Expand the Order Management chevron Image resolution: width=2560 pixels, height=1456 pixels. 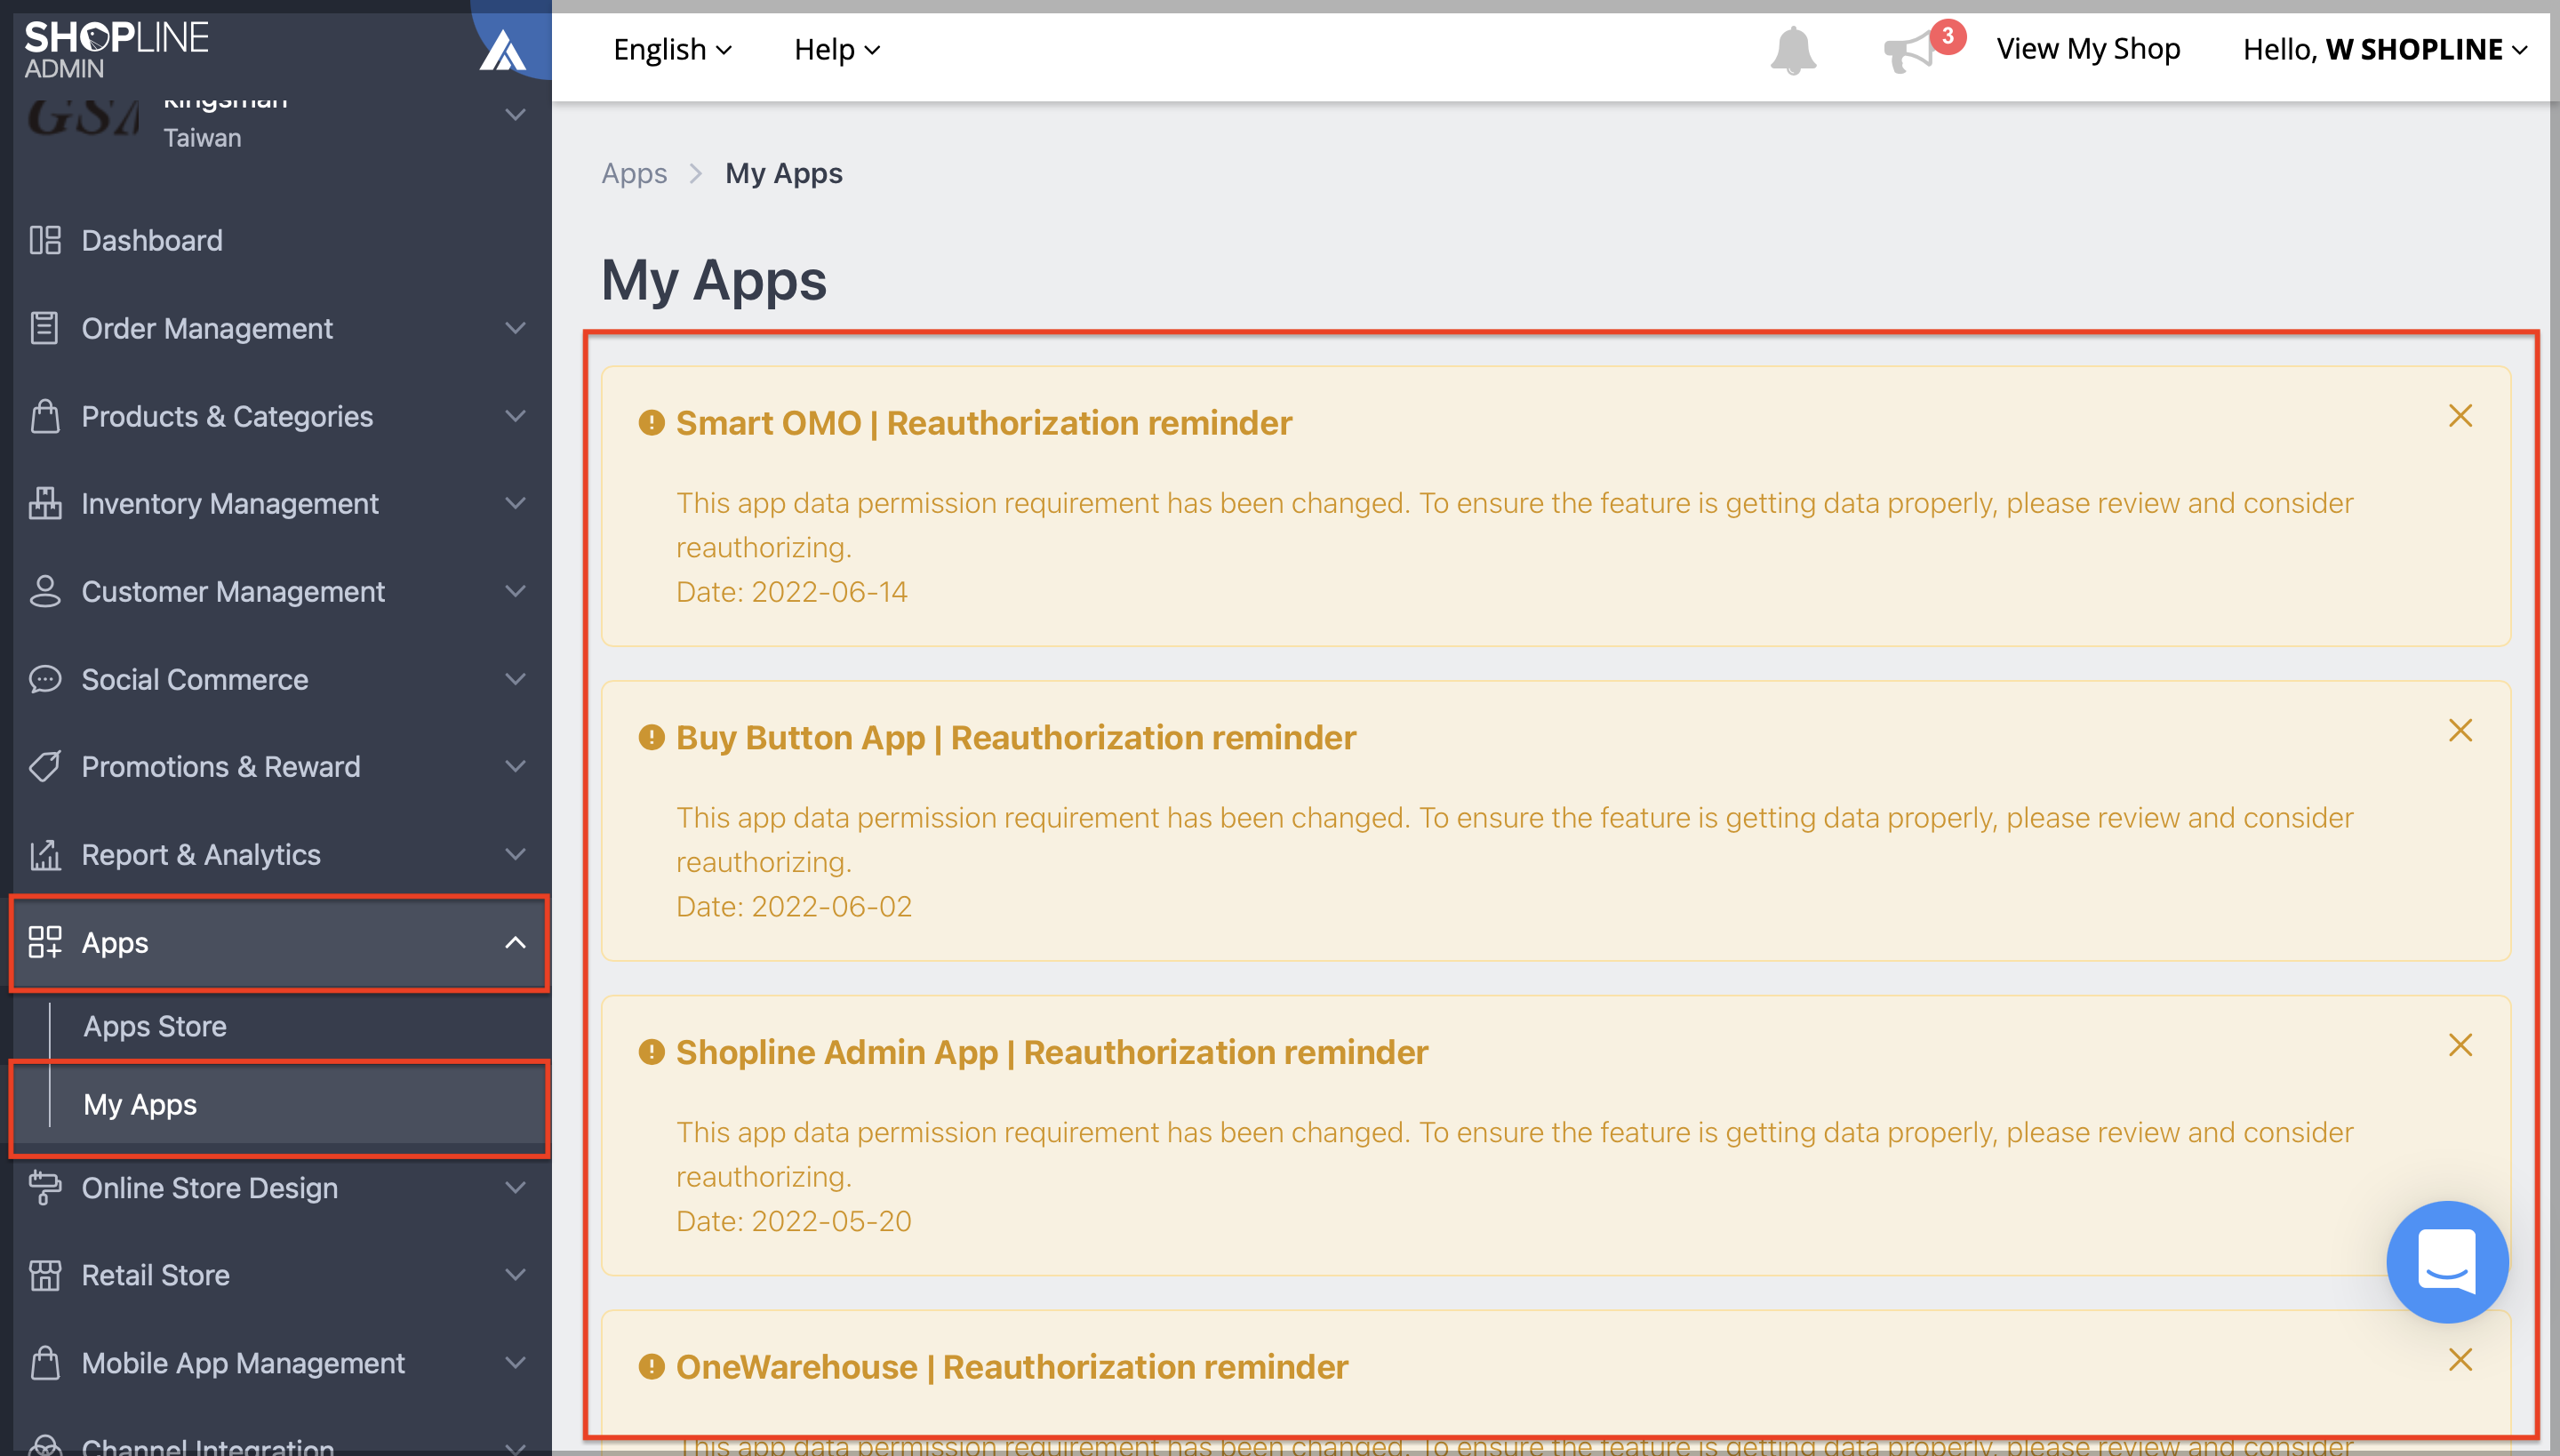(515, 328)
